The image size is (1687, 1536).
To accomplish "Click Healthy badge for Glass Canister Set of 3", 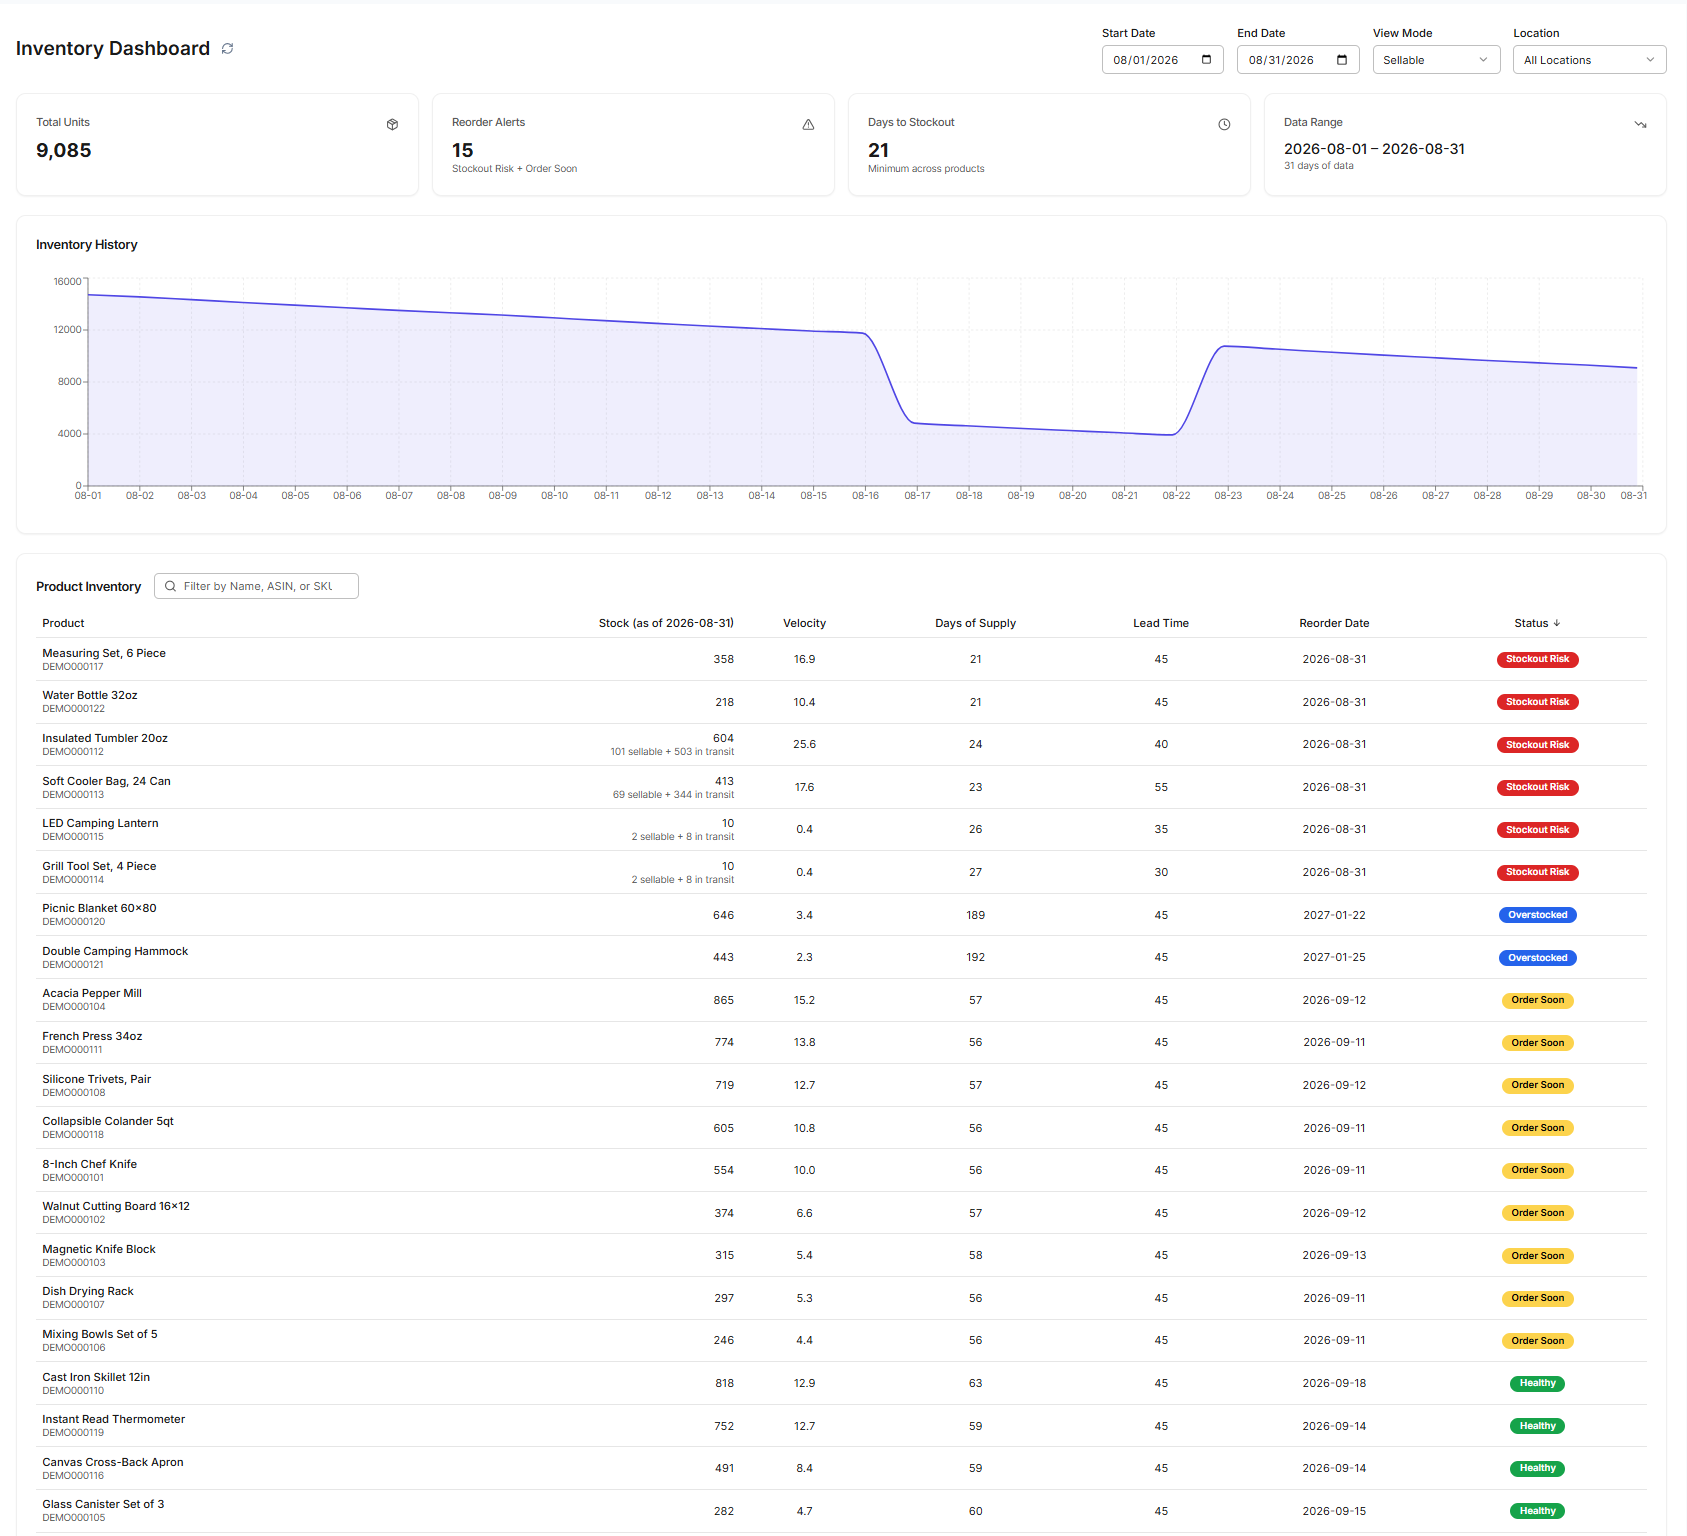I will (x=1537, y=1511).
